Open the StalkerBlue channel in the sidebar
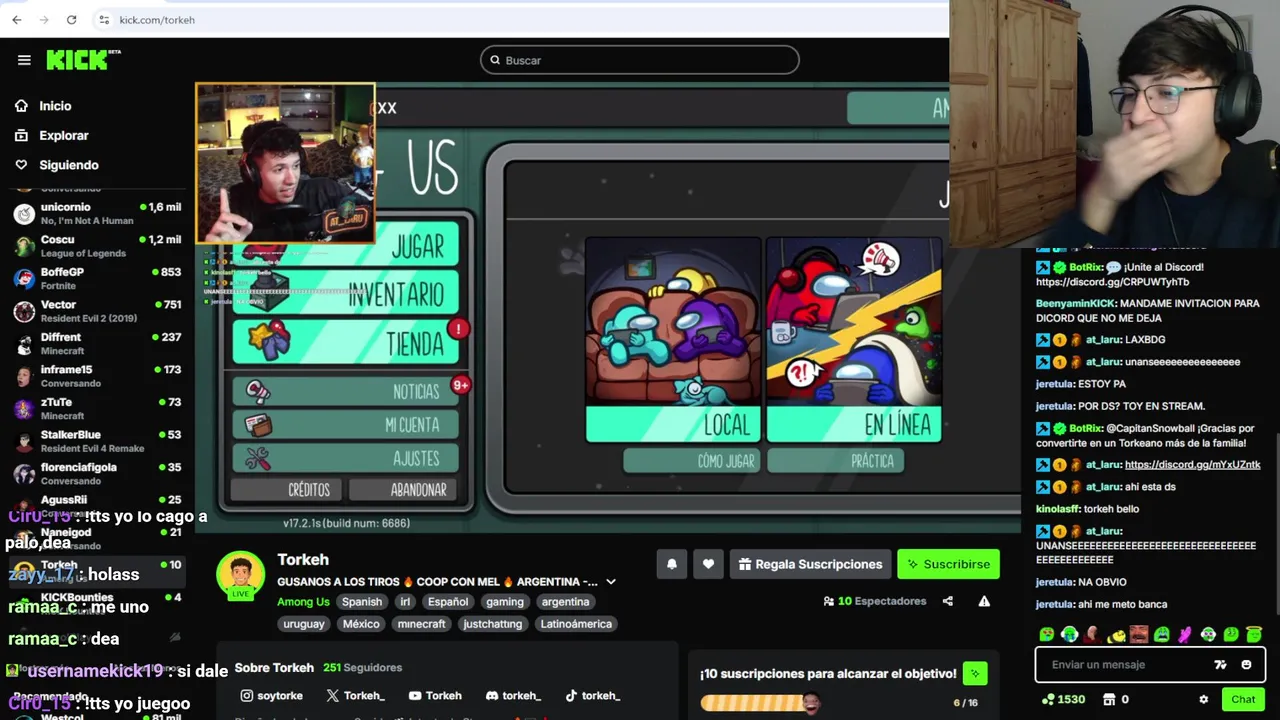 [97, 441]
